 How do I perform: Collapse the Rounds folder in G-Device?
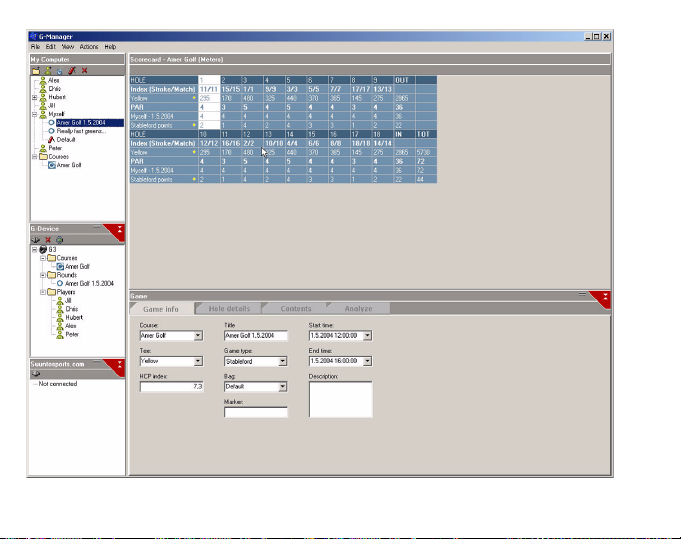coord(43,275)
